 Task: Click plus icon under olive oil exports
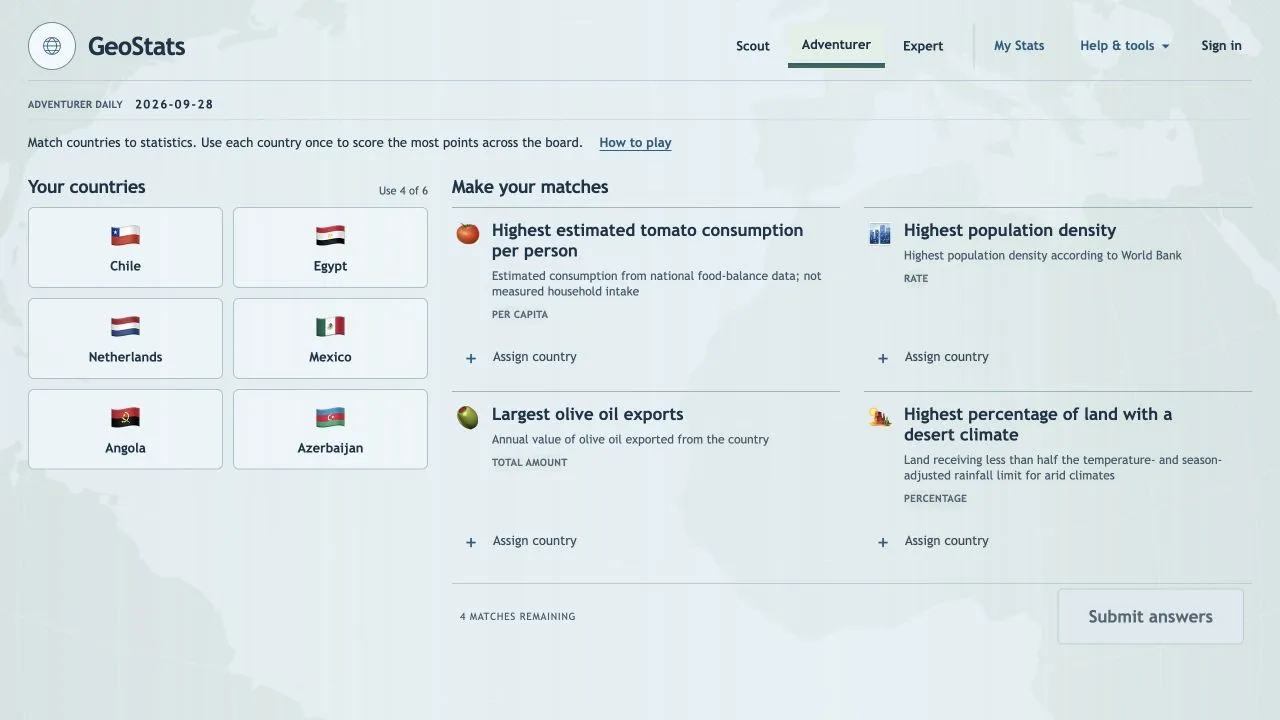coord(471,542)
